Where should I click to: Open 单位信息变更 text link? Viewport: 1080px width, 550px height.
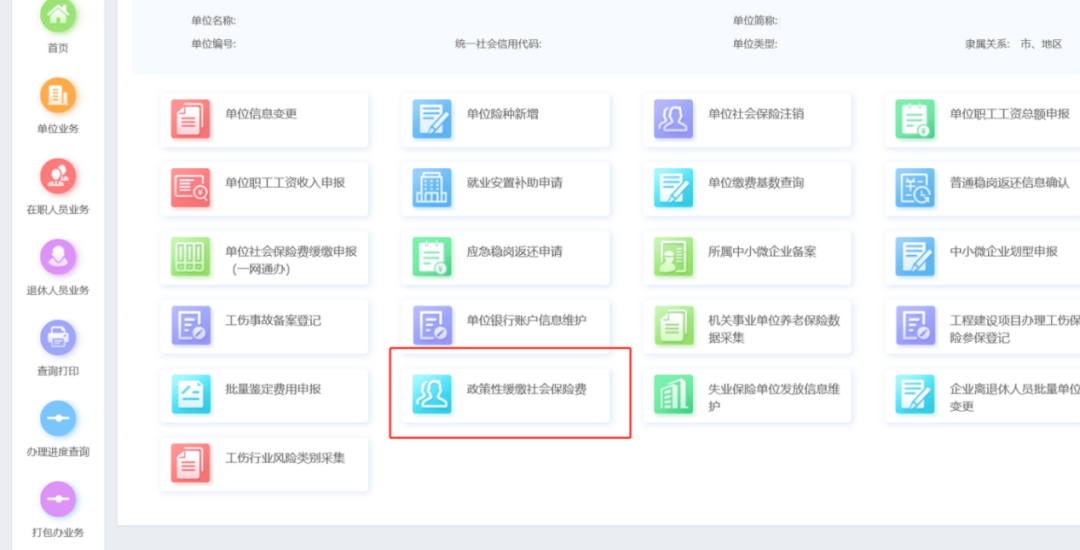coord(261,114)
